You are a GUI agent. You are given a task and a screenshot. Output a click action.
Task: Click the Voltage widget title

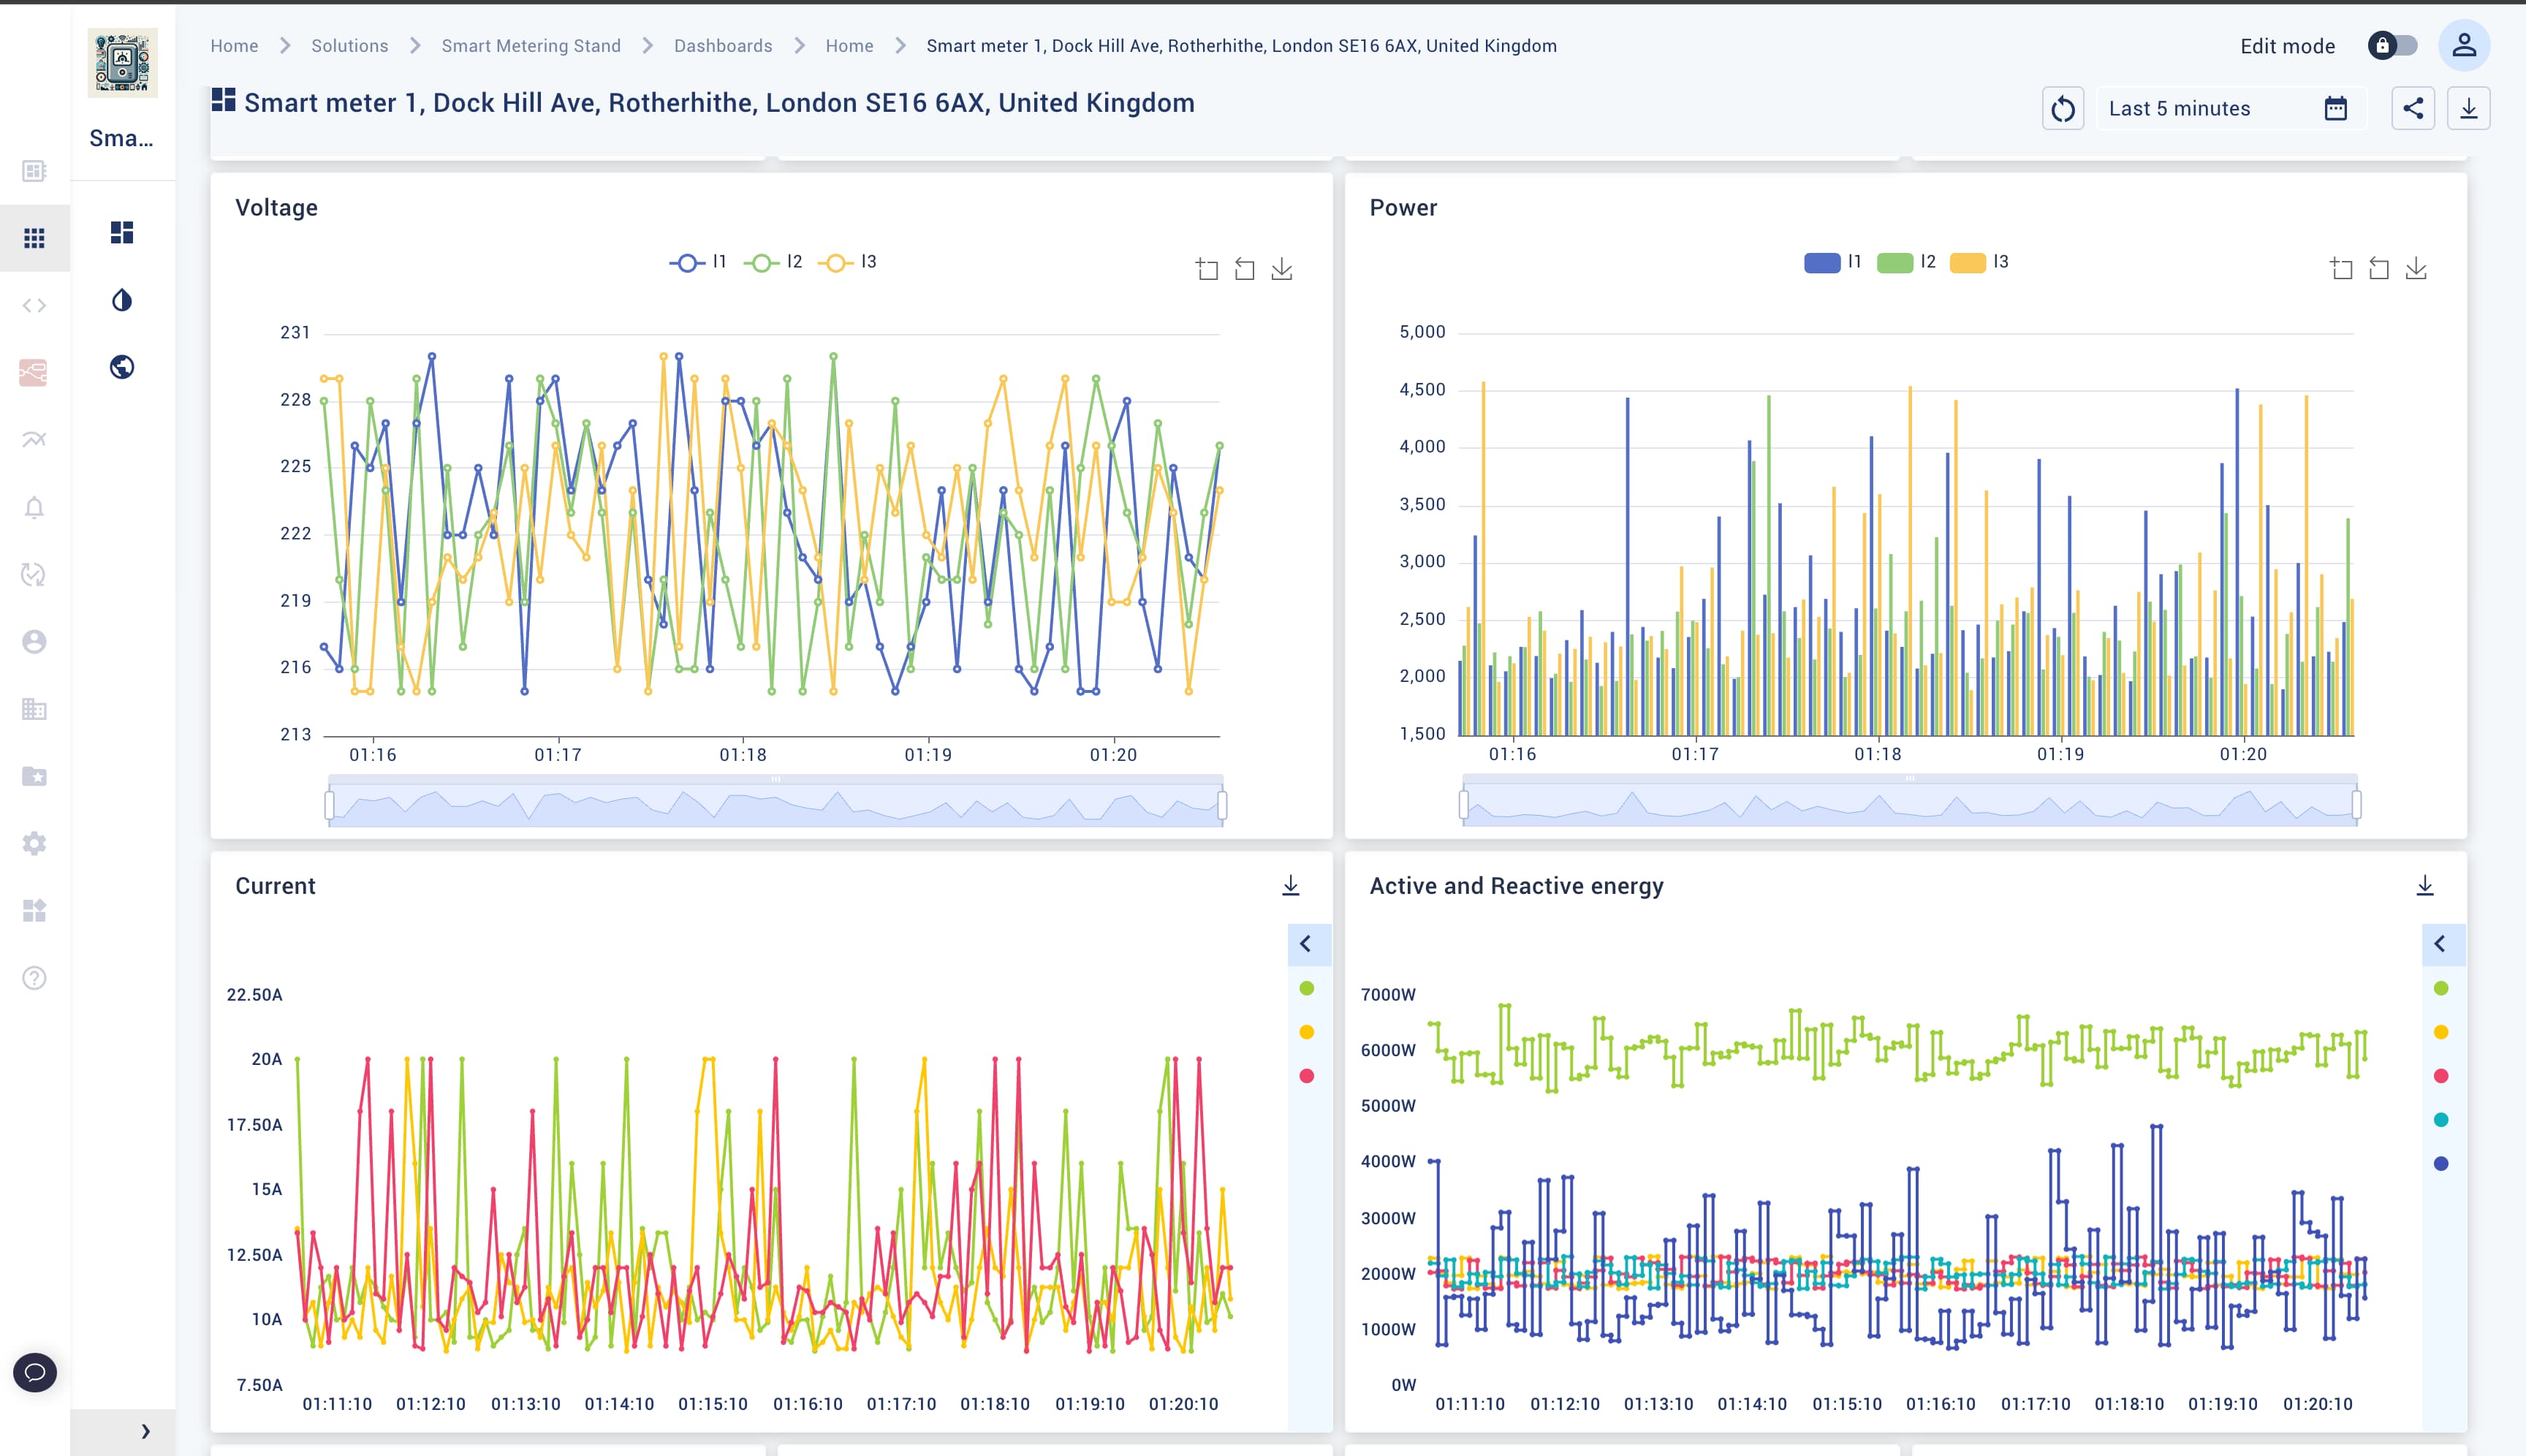276,208
